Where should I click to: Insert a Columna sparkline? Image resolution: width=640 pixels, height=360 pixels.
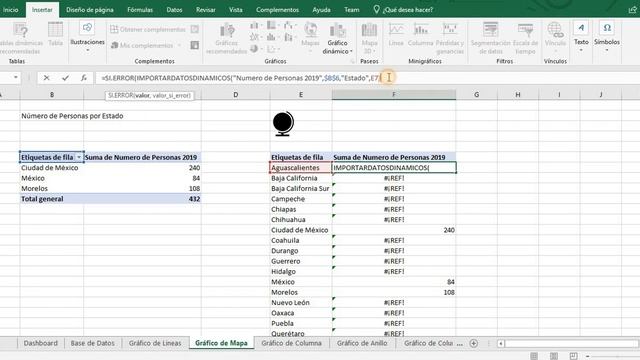click(x=420, y=34)
